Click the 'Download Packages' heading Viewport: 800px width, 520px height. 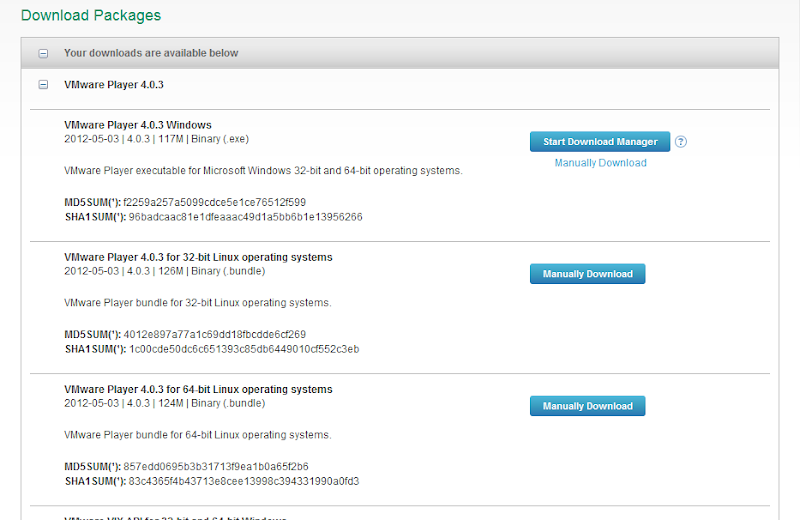coord(91,15)
